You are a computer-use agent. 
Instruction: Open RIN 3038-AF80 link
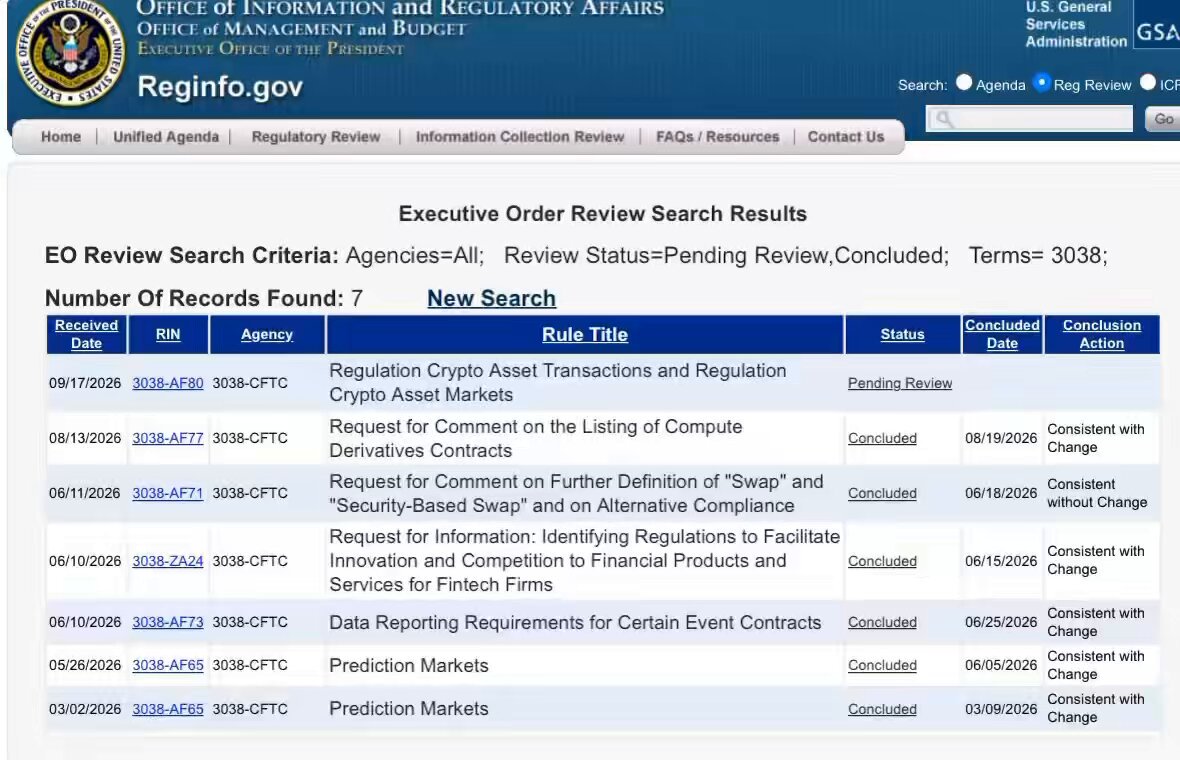168,383
